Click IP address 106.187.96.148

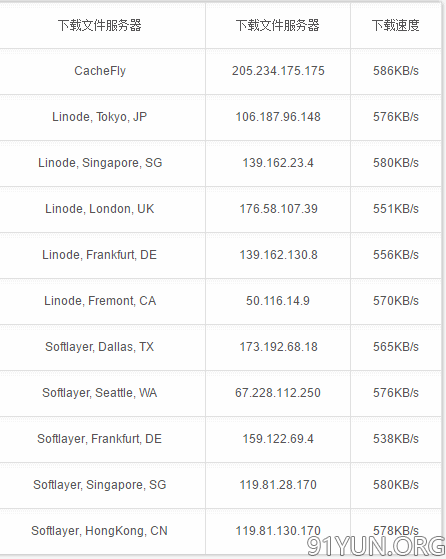click(278, 117)
